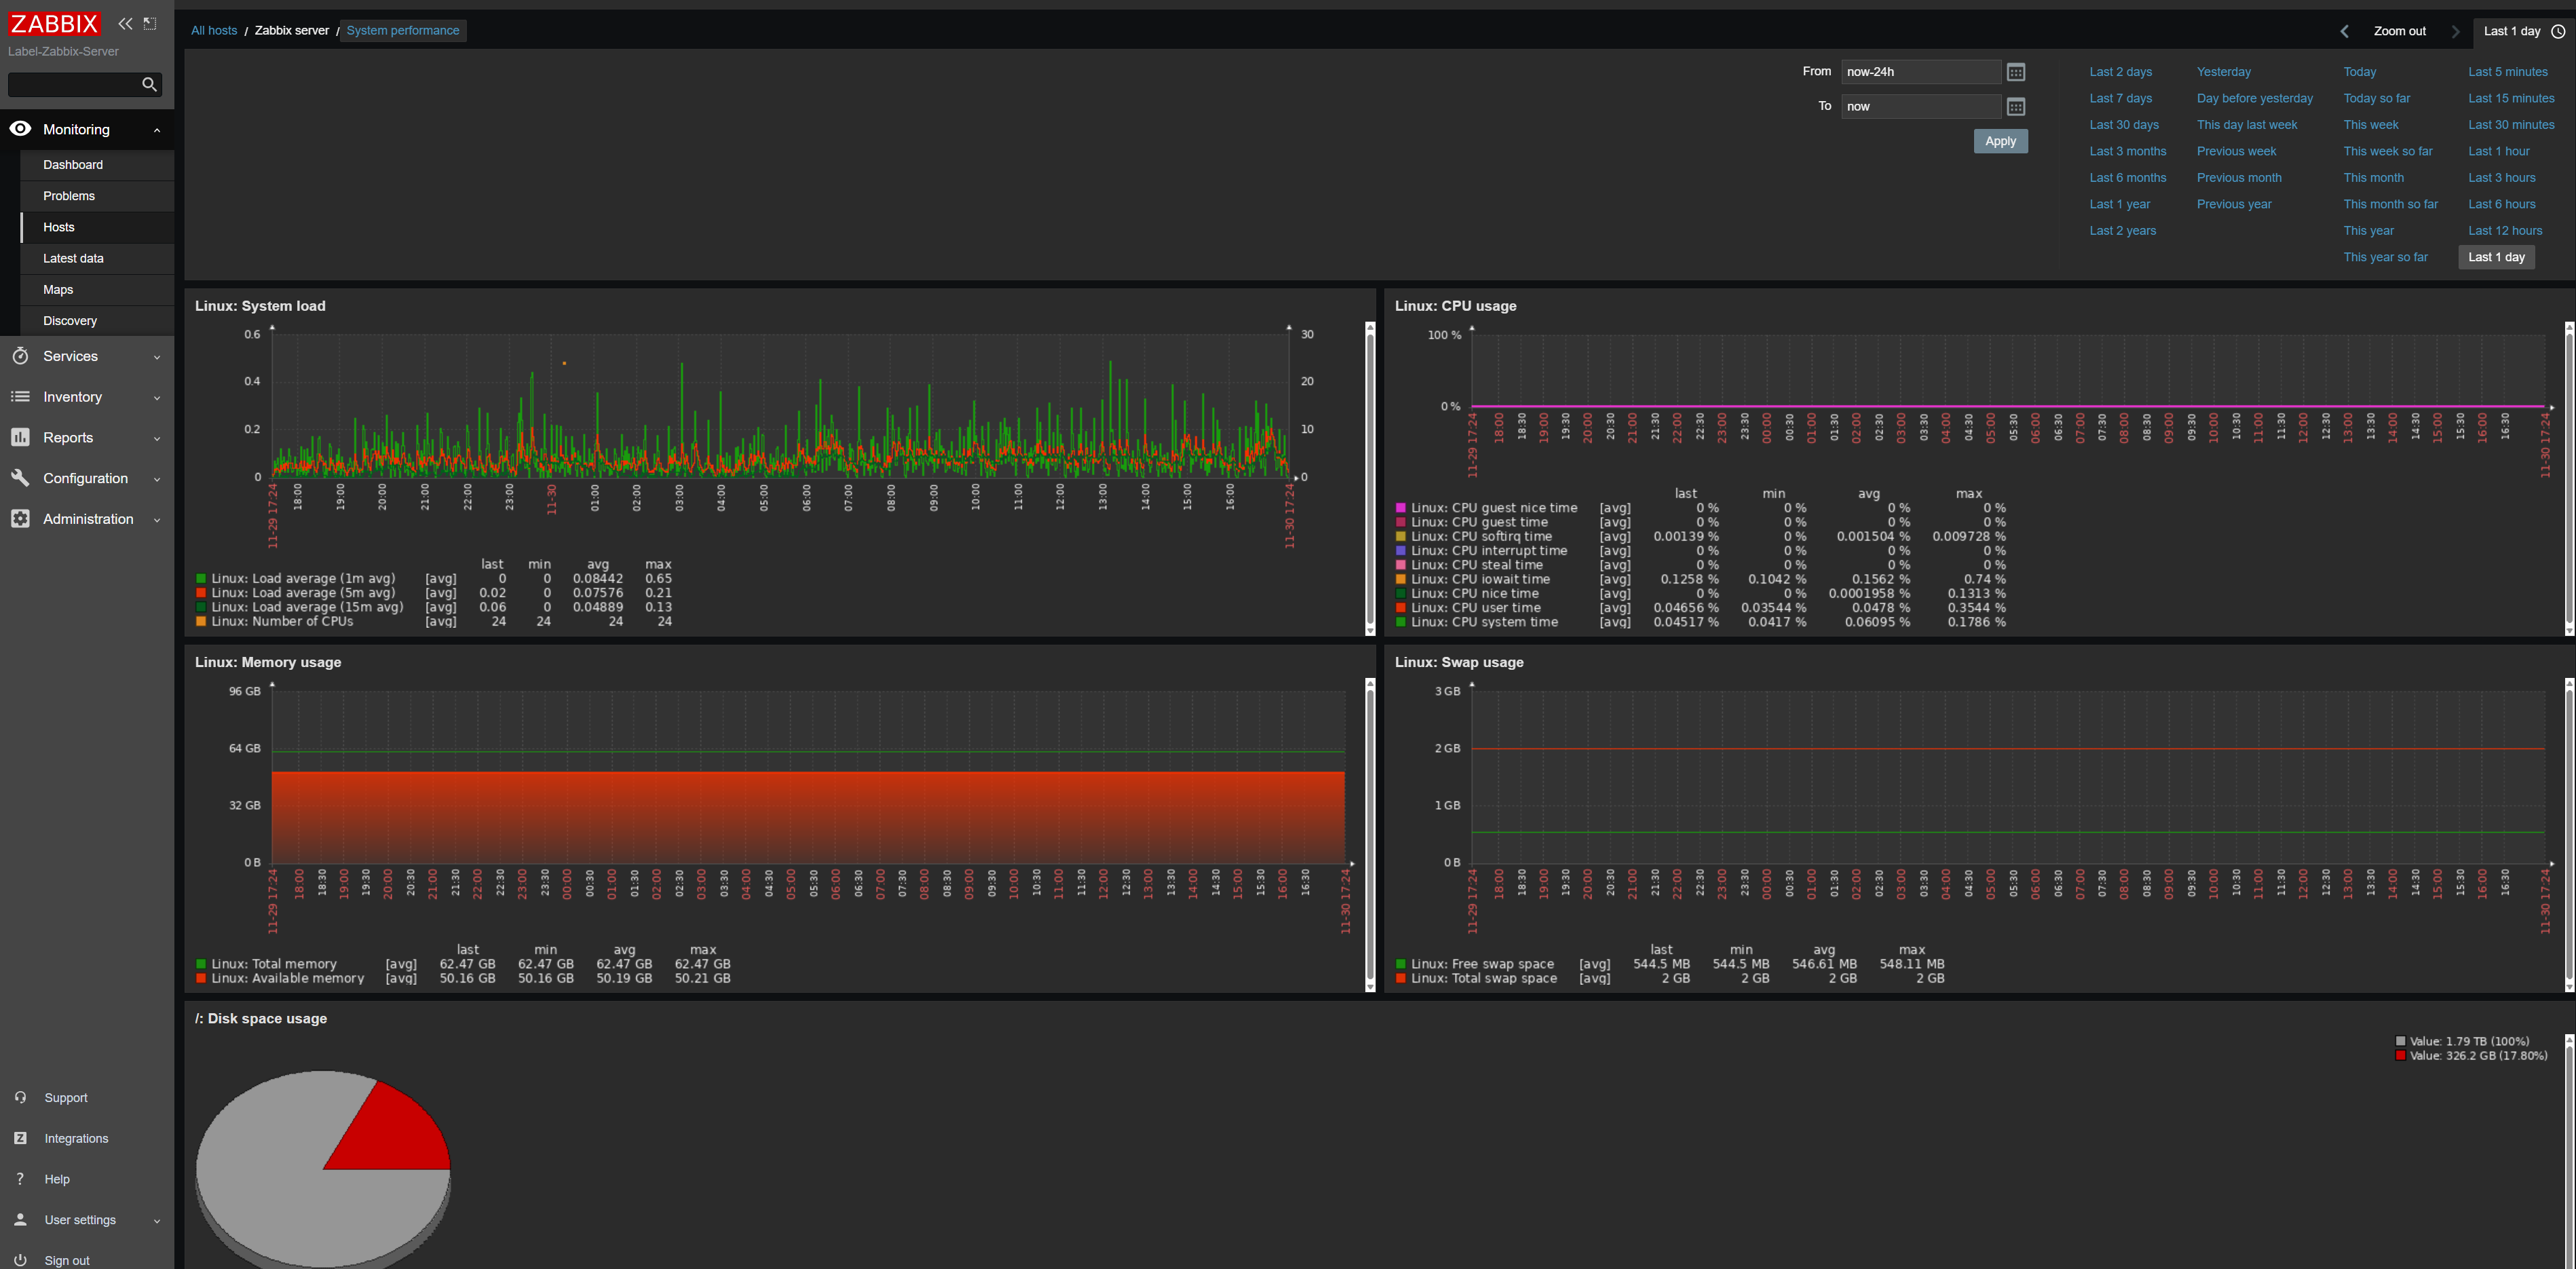This screenshot has height=1269, width=2576.
Task: Select the Services clock icon
Action: [x=20, y=356]
